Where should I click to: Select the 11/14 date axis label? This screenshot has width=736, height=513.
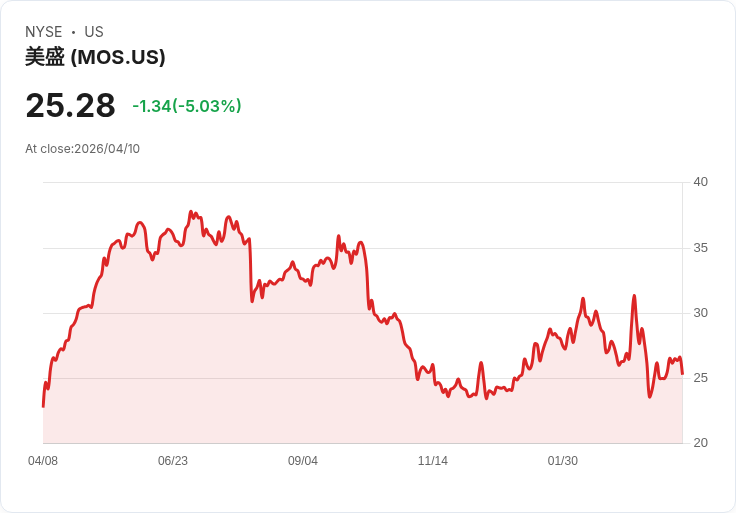click(433, 461)
